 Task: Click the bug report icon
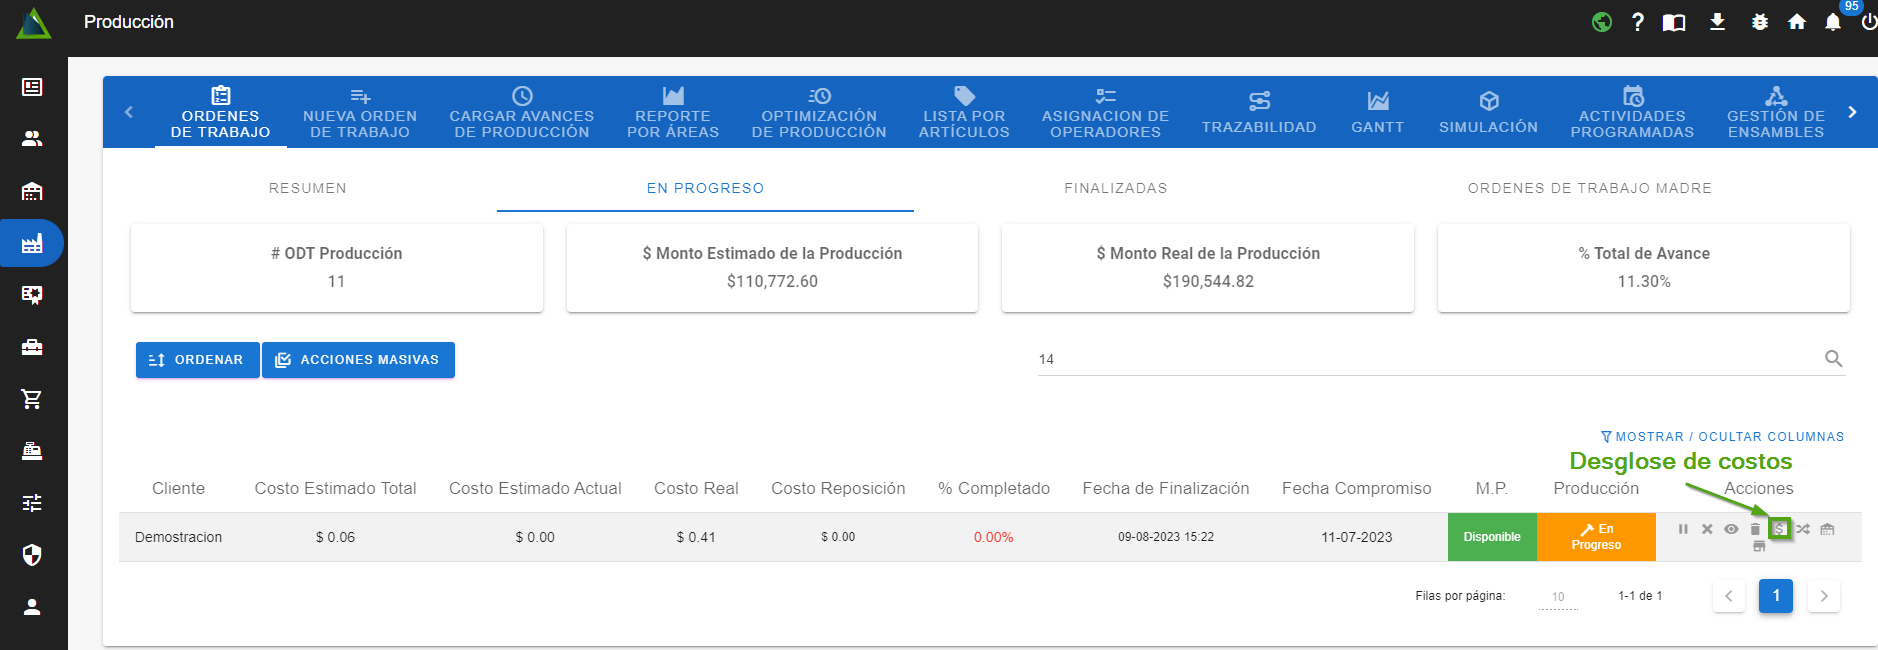1760,22
